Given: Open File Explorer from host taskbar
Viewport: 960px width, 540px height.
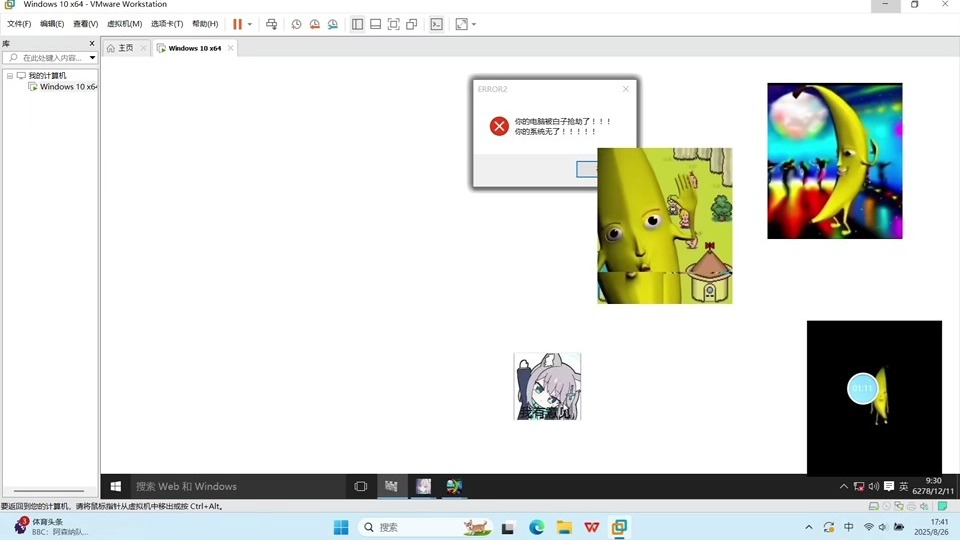Looking at the screenshot, I should [564, 527].
